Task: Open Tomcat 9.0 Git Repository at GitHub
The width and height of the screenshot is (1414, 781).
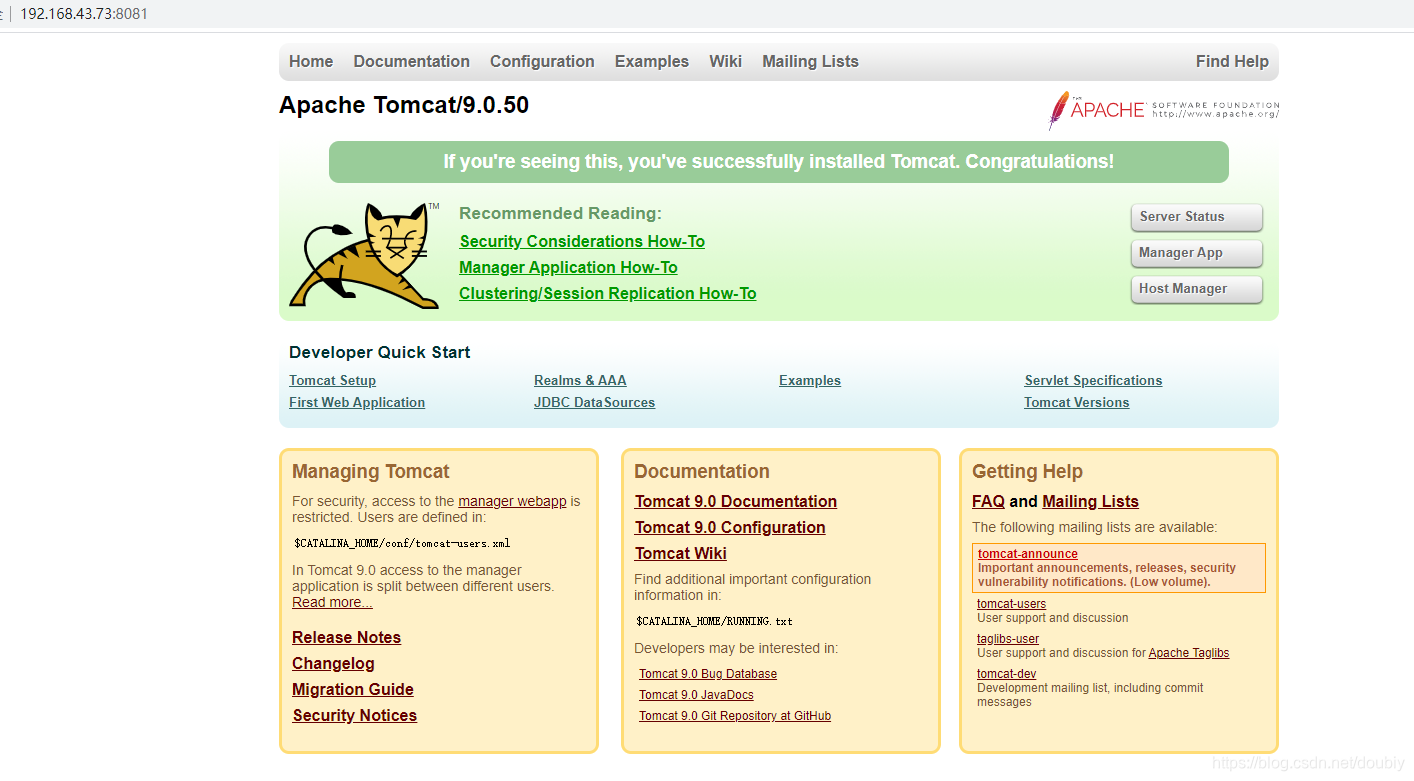Action: [735, 716]
